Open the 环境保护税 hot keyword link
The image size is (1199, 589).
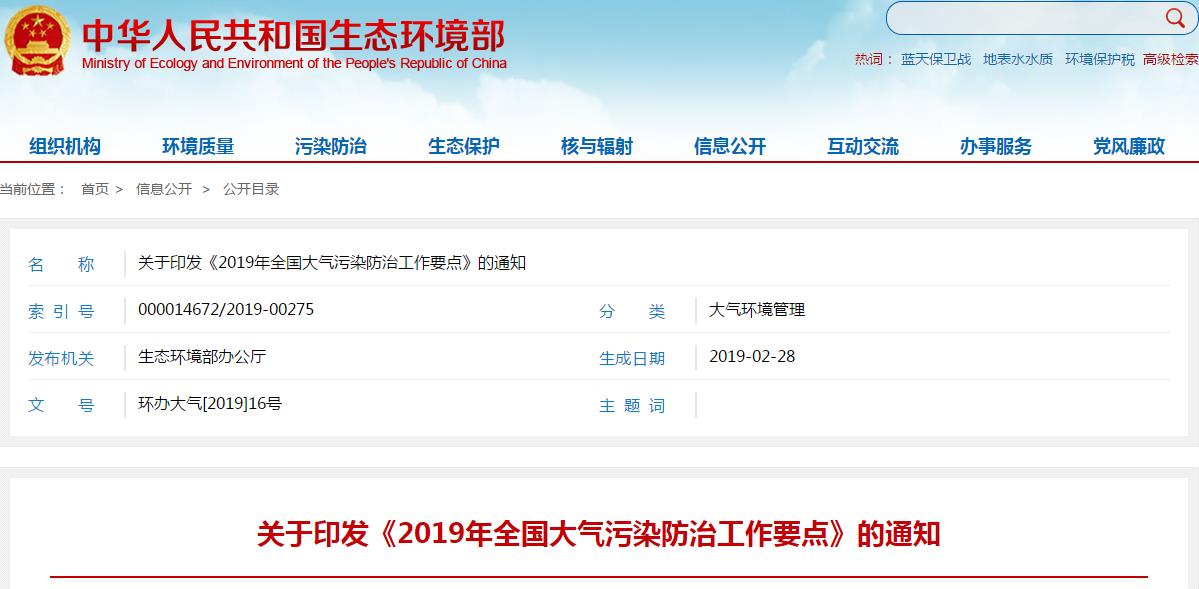click(1100, 59)
